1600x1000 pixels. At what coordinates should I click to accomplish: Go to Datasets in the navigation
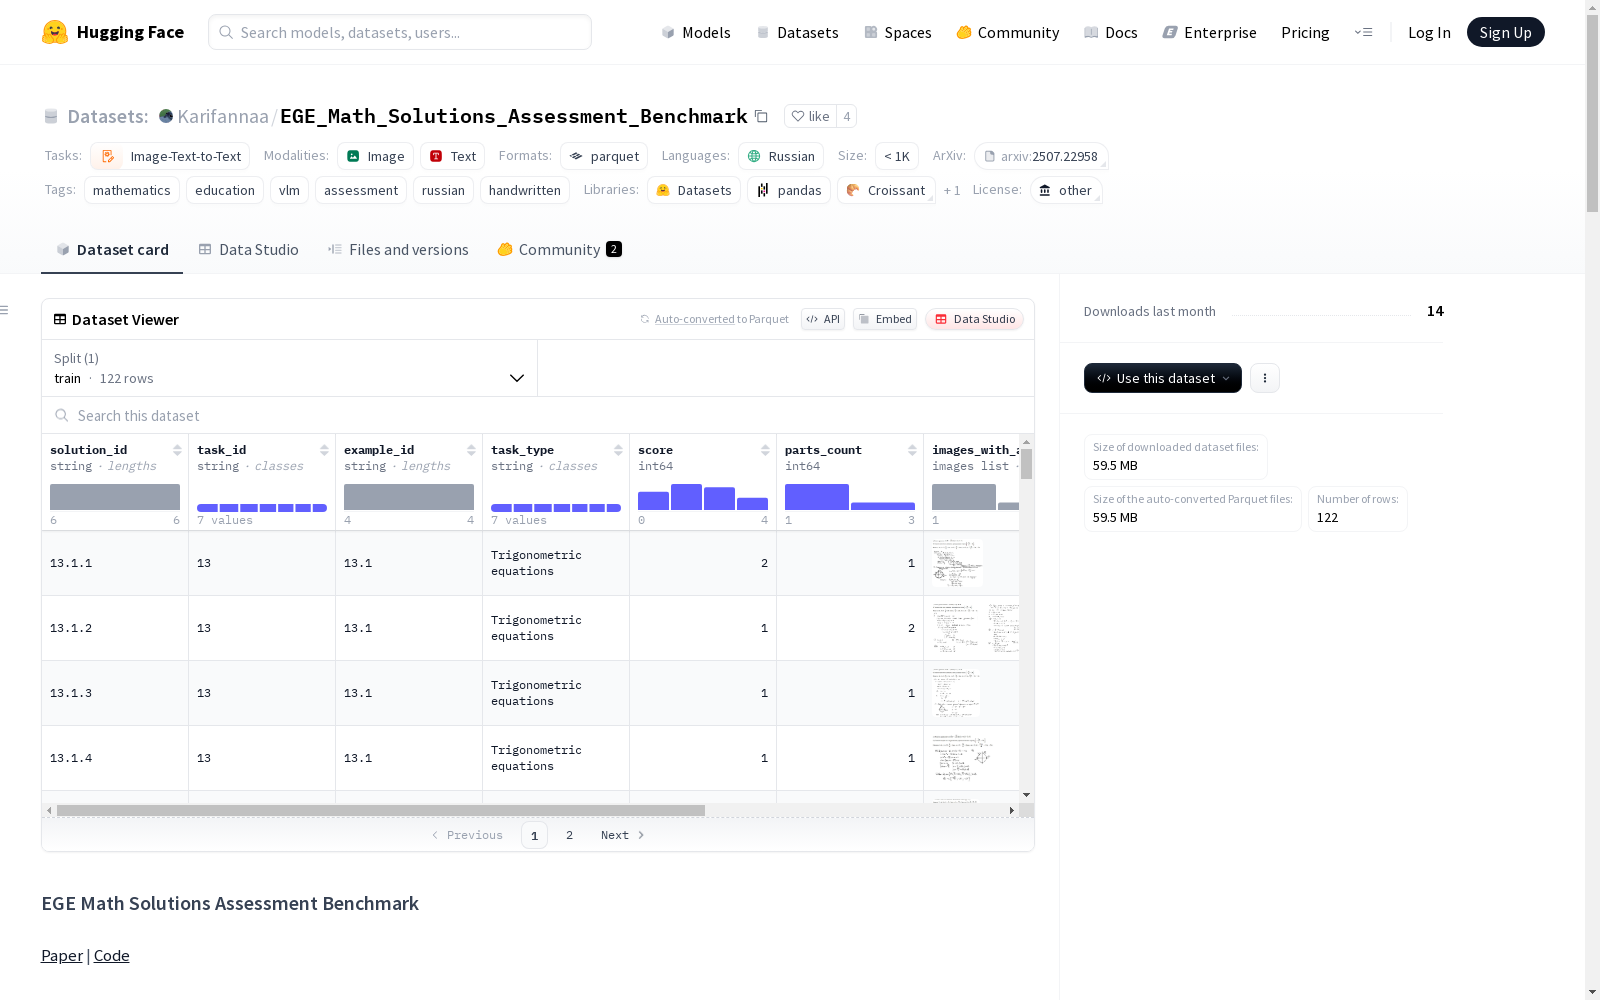tap(797, 32)
